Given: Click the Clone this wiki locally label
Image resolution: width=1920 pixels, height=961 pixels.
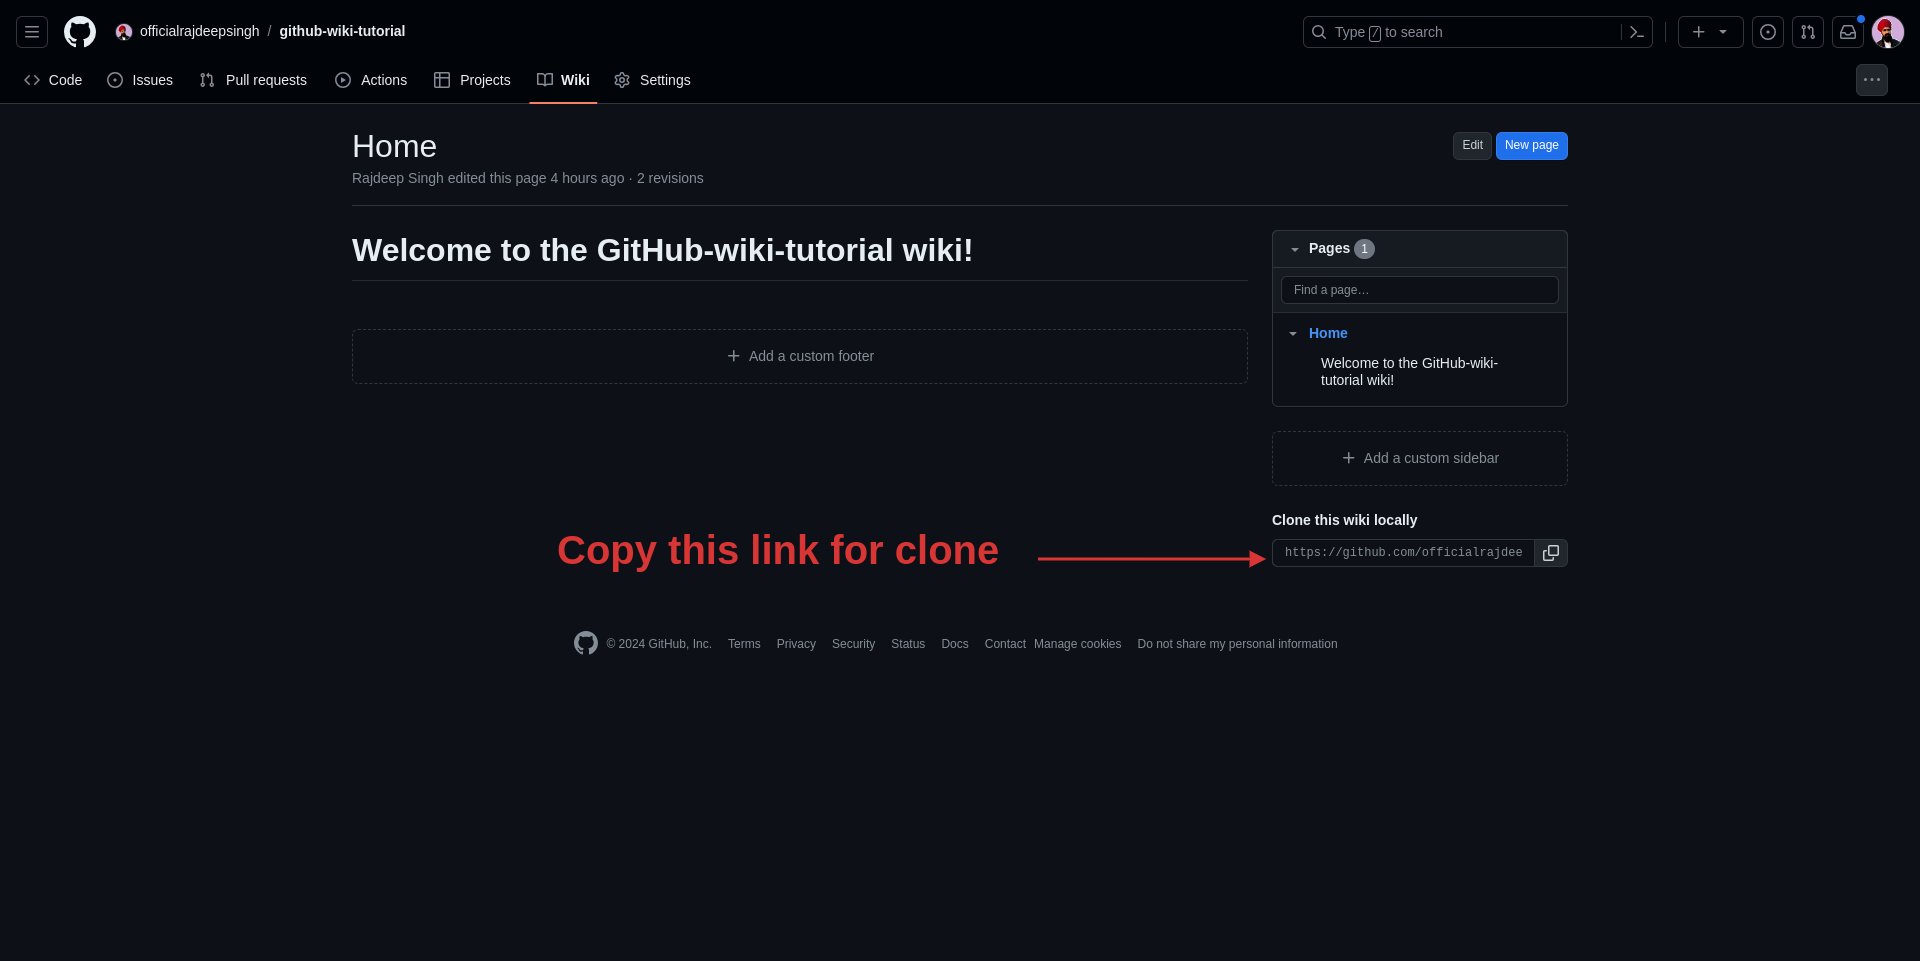Looking at the screenshot, I should tap(1344, 520).
